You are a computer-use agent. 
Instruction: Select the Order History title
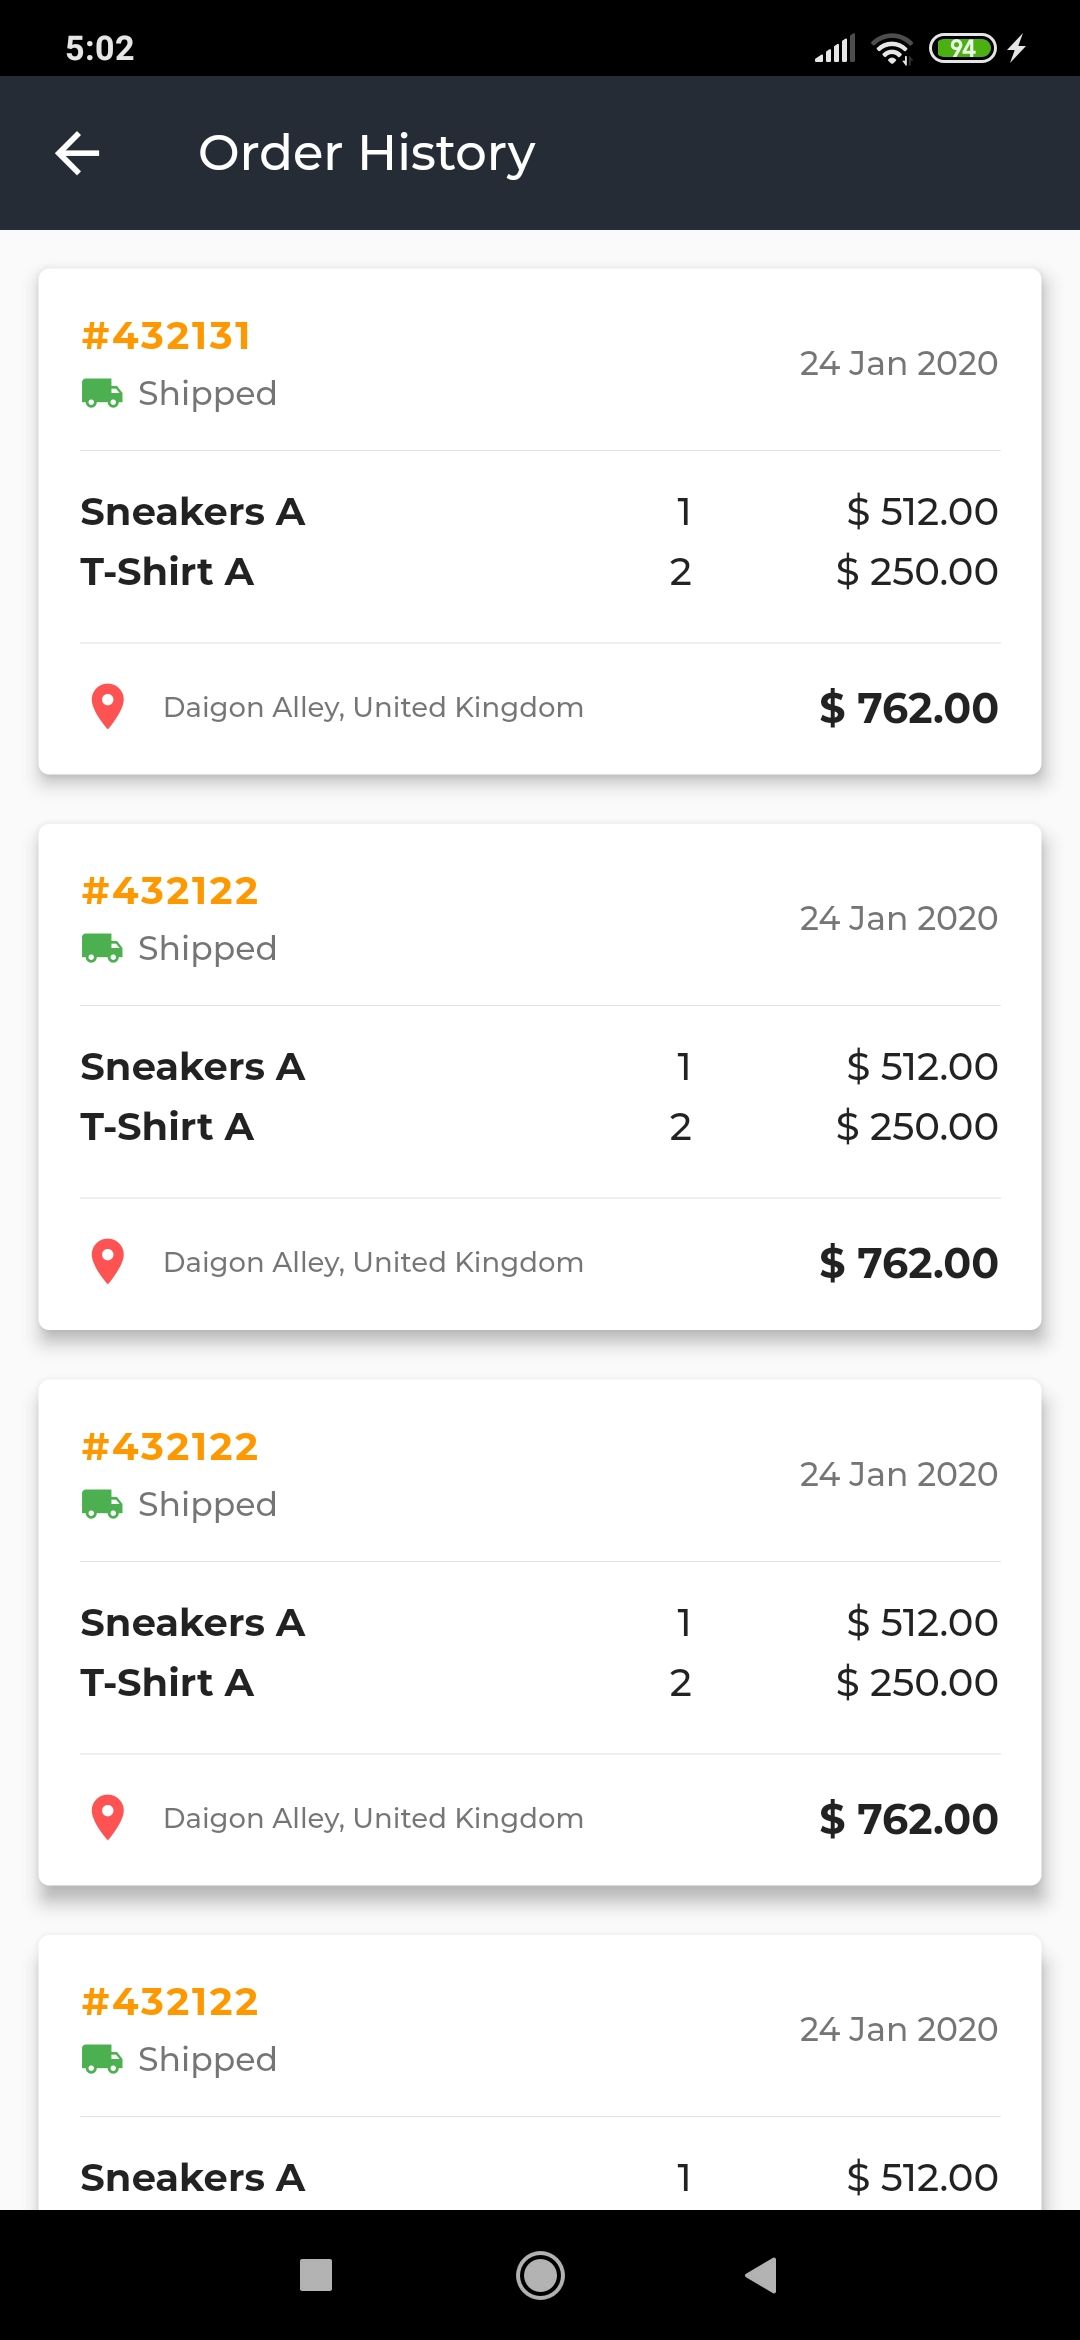pos(366,154)
